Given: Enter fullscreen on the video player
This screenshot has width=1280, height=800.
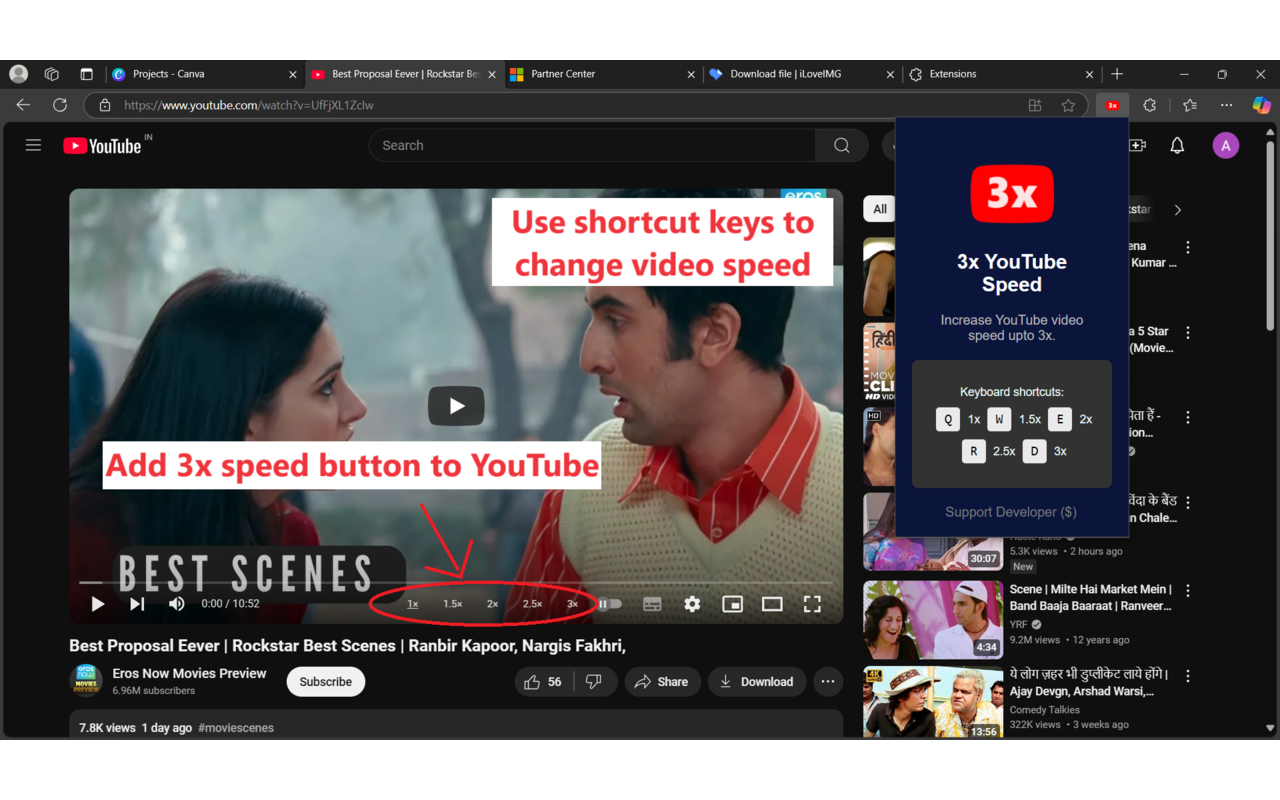Looking at the screenshot, I should [811, 604].
